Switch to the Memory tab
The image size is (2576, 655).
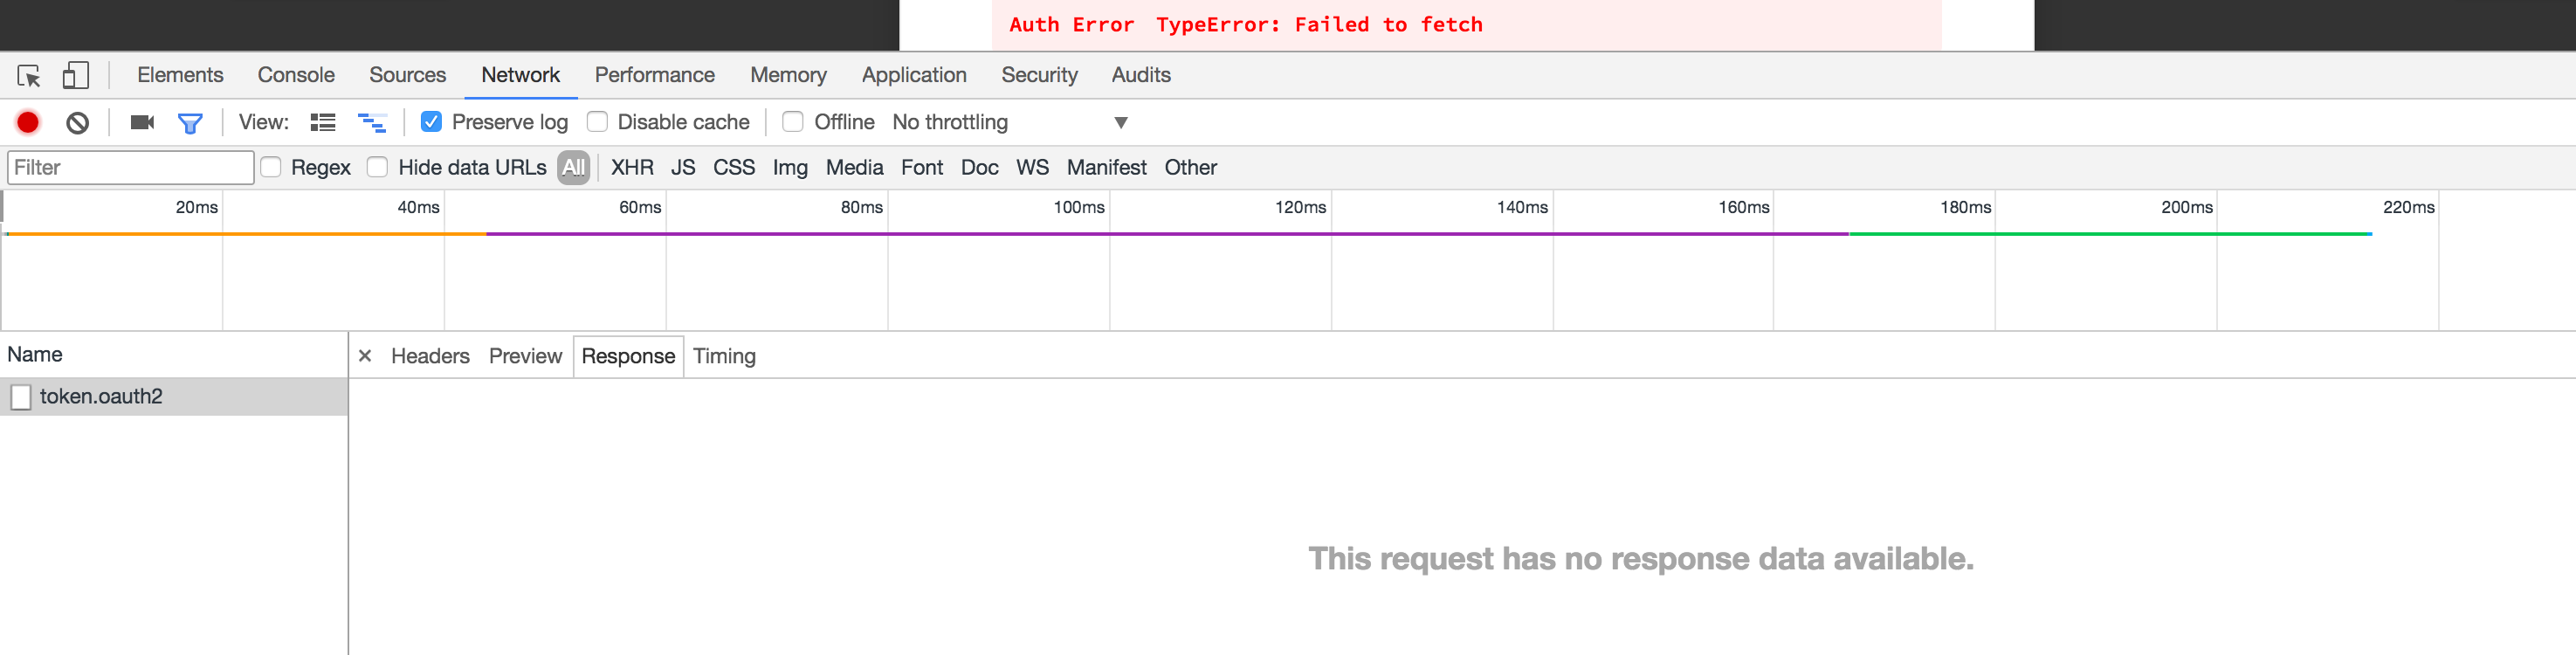788,75
